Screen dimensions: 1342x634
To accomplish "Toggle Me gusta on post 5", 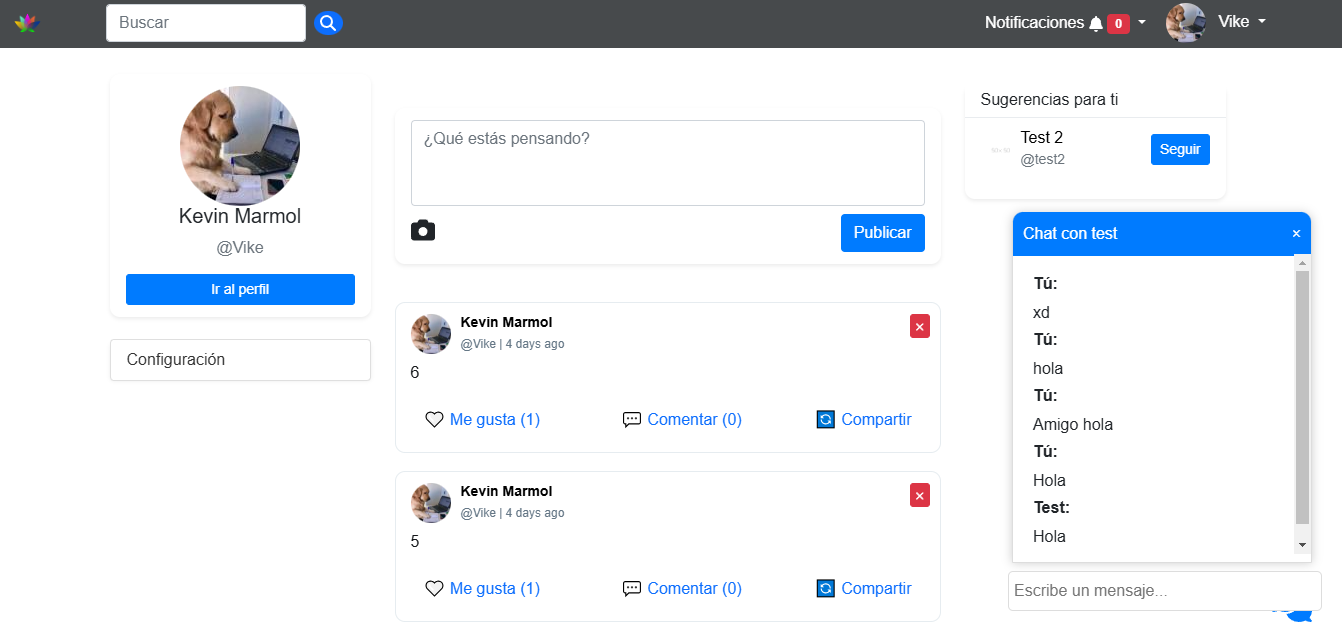I will pyautogui.click(x=483, y=589).
